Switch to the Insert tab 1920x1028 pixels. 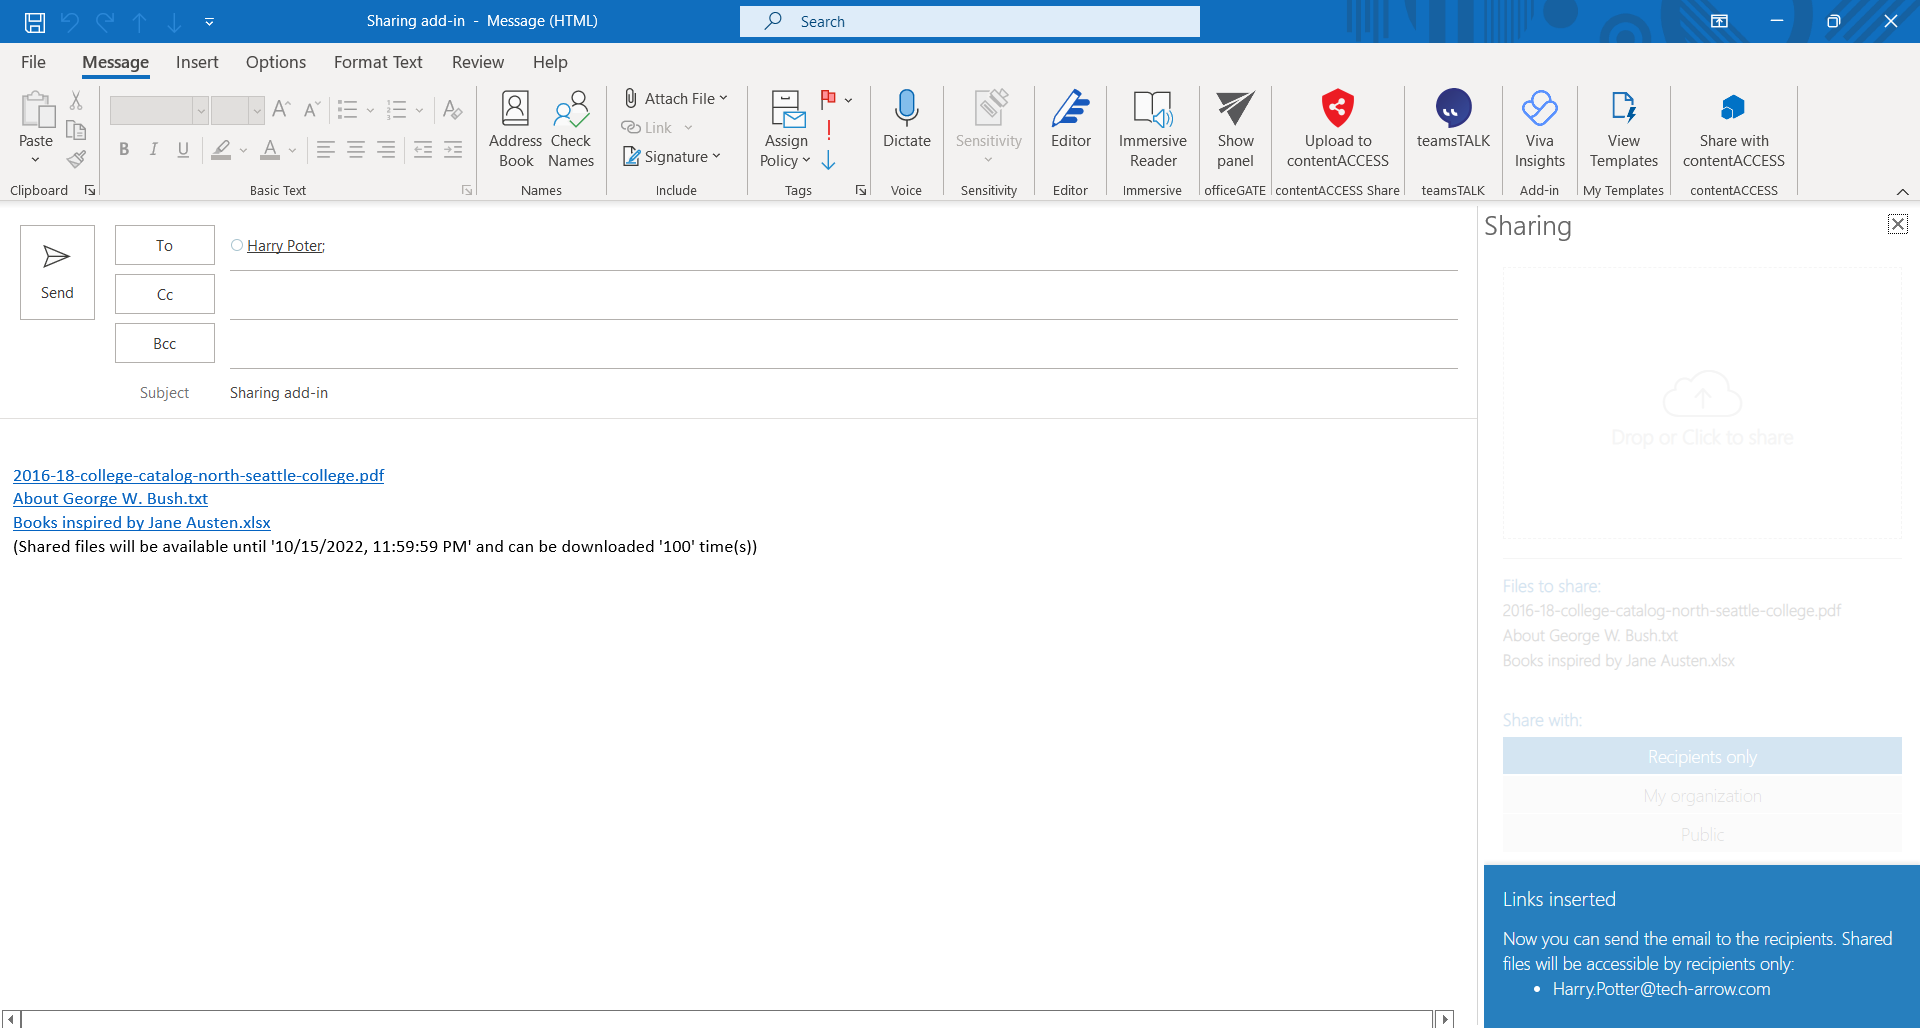197,62
